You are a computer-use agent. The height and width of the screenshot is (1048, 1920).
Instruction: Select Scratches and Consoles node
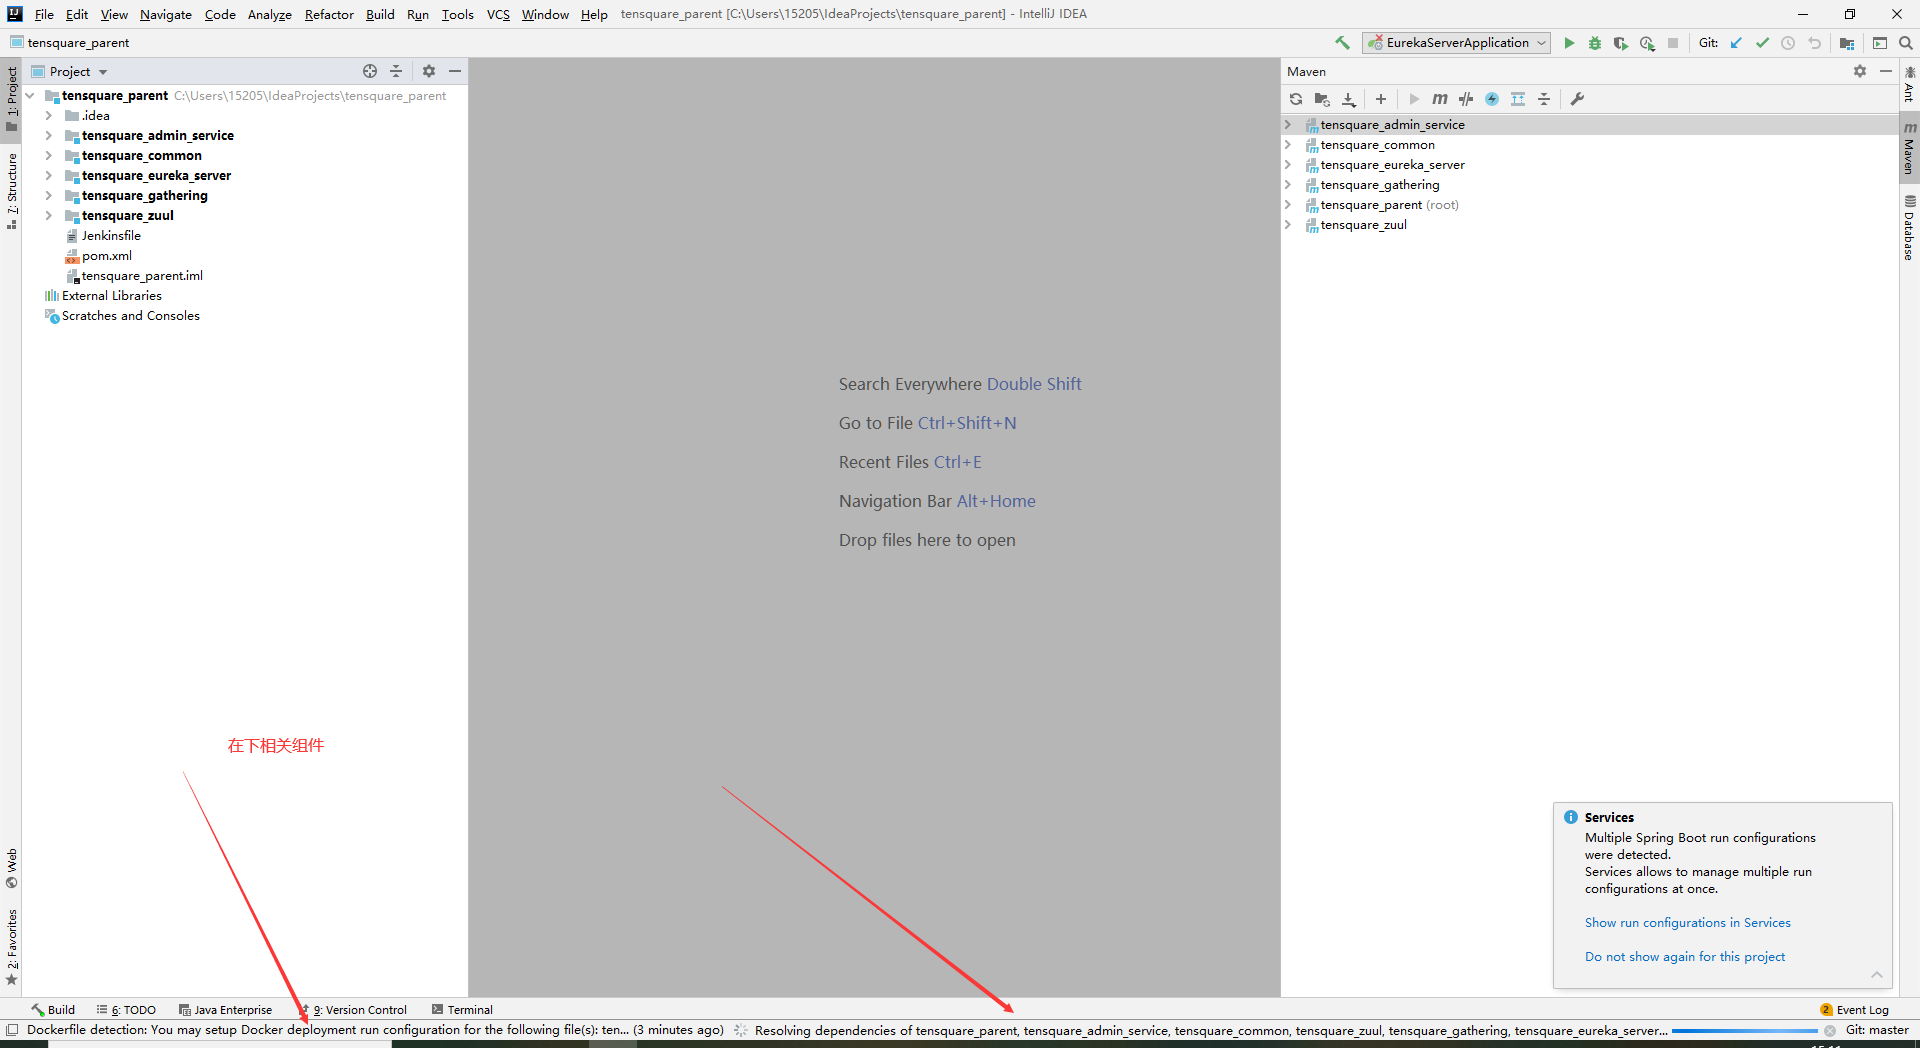pyautogui.click(x=130, y=316)
